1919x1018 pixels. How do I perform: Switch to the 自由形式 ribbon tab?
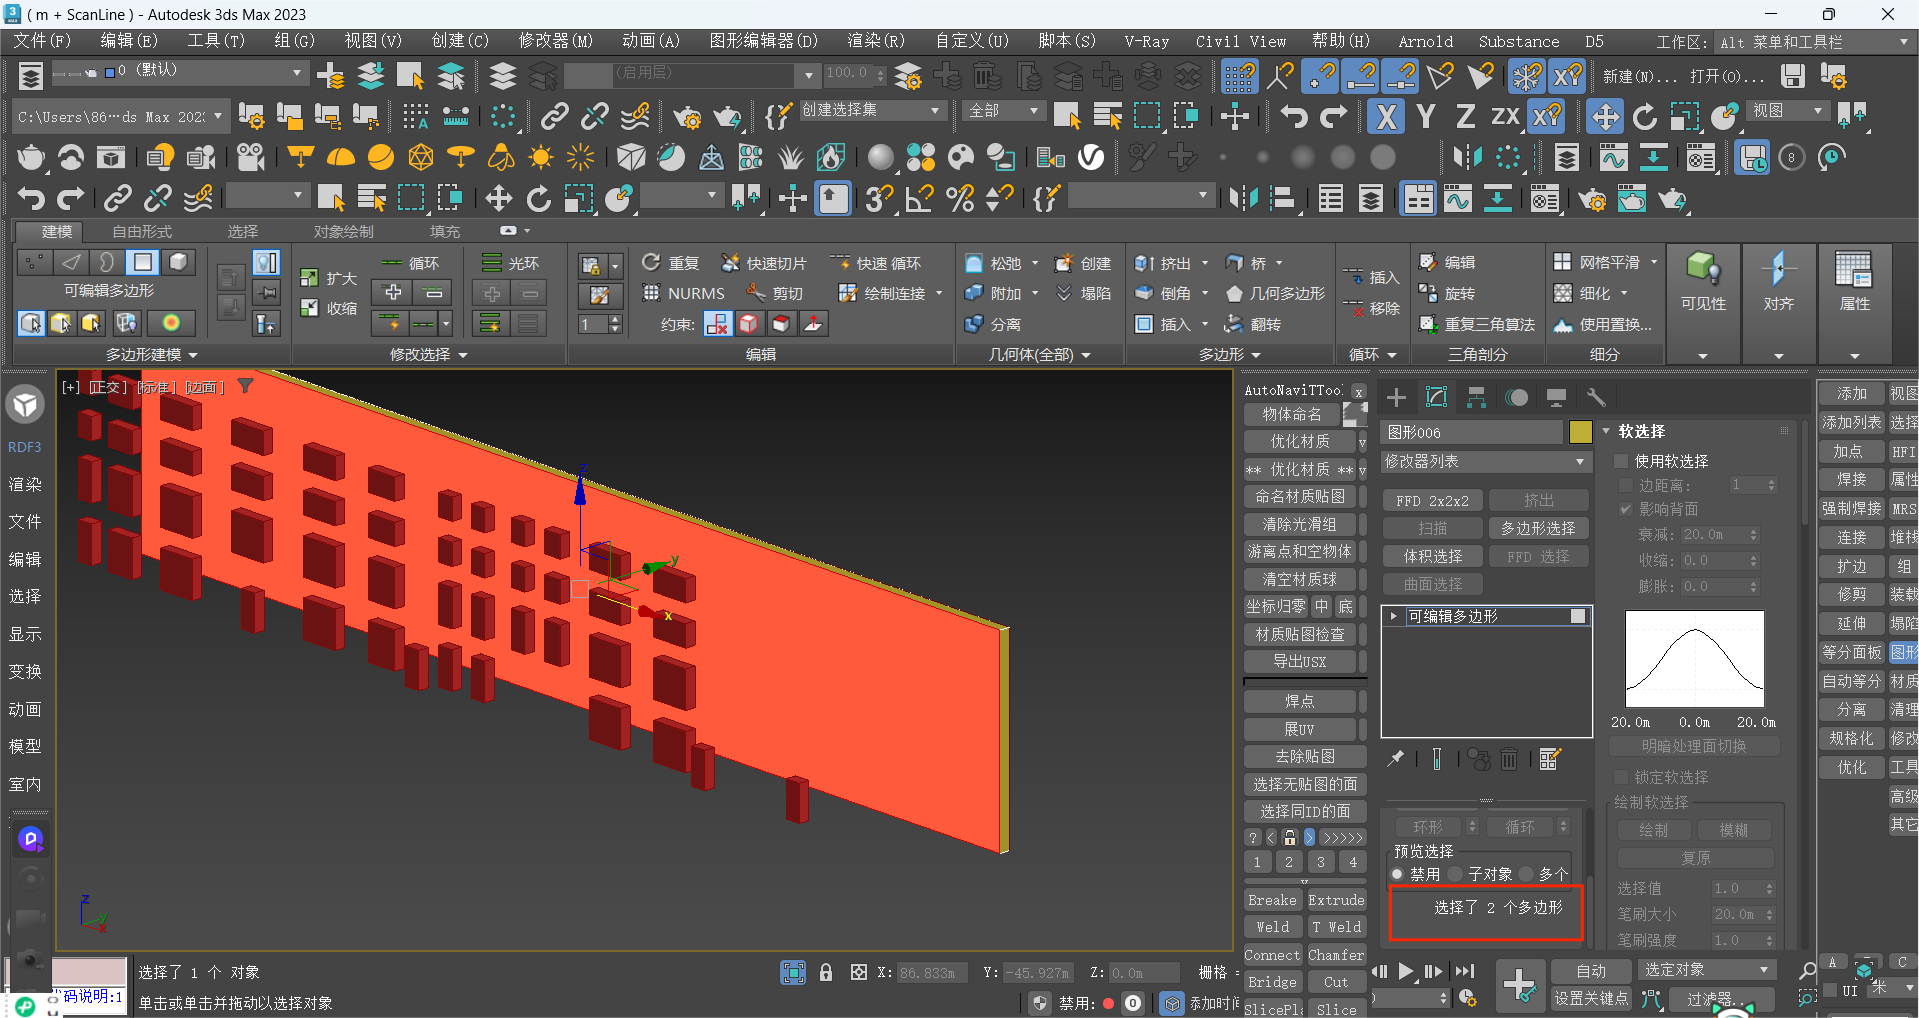(142, 231)
